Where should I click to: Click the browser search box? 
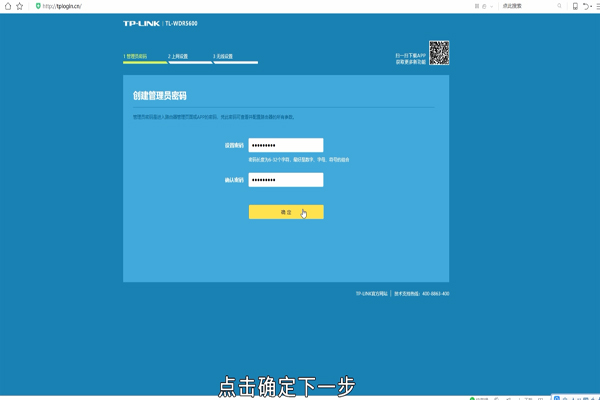[x=528, y=6]
